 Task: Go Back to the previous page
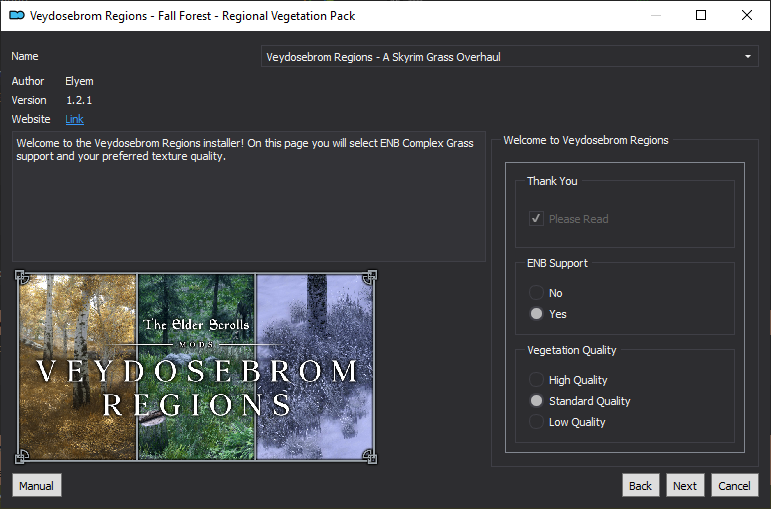pyautogui.click(x=640, y=485)
